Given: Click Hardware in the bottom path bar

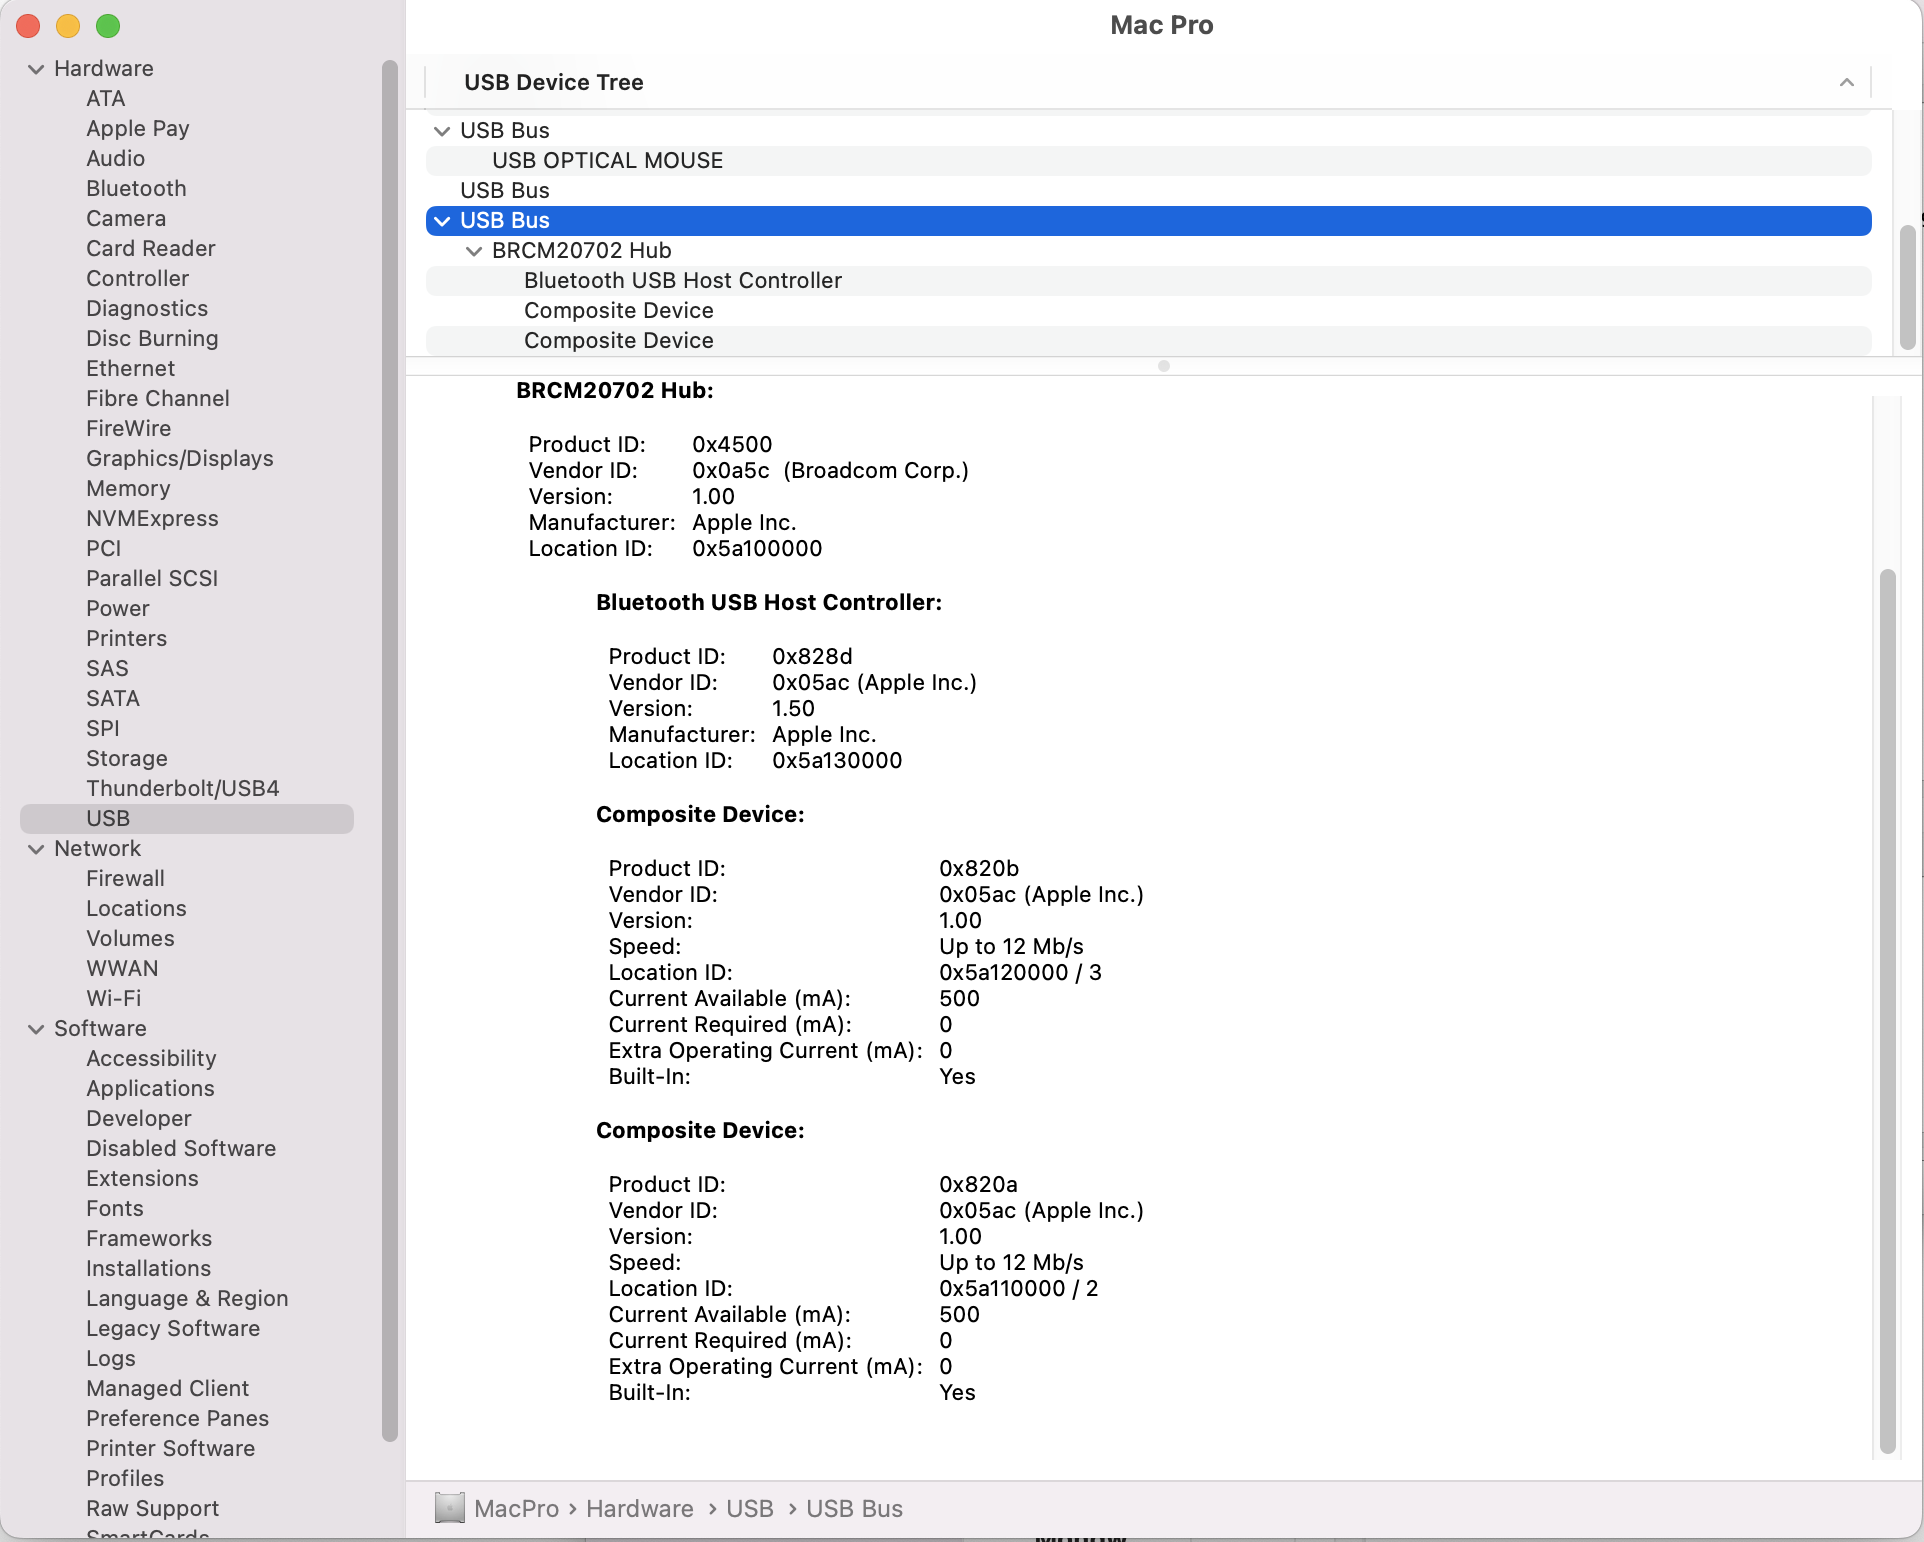Looking at the screenshot, I should [x=639, y=1508].
